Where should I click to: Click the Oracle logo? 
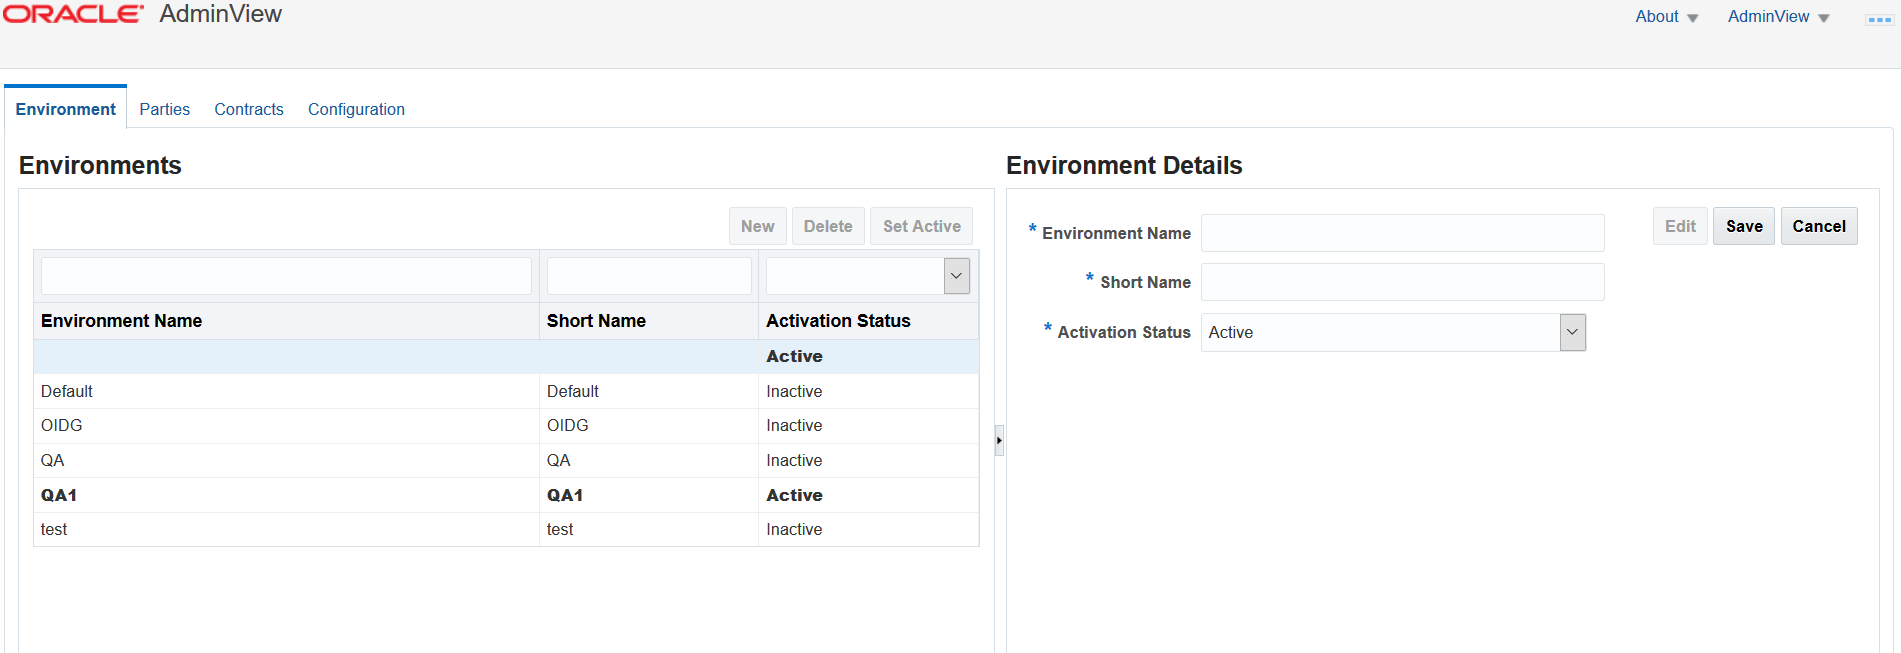[73, 14]
